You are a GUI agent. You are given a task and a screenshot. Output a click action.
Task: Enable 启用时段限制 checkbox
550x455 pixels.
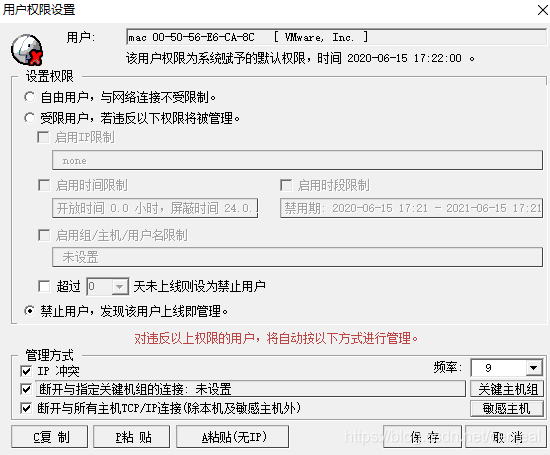(286, 185)
